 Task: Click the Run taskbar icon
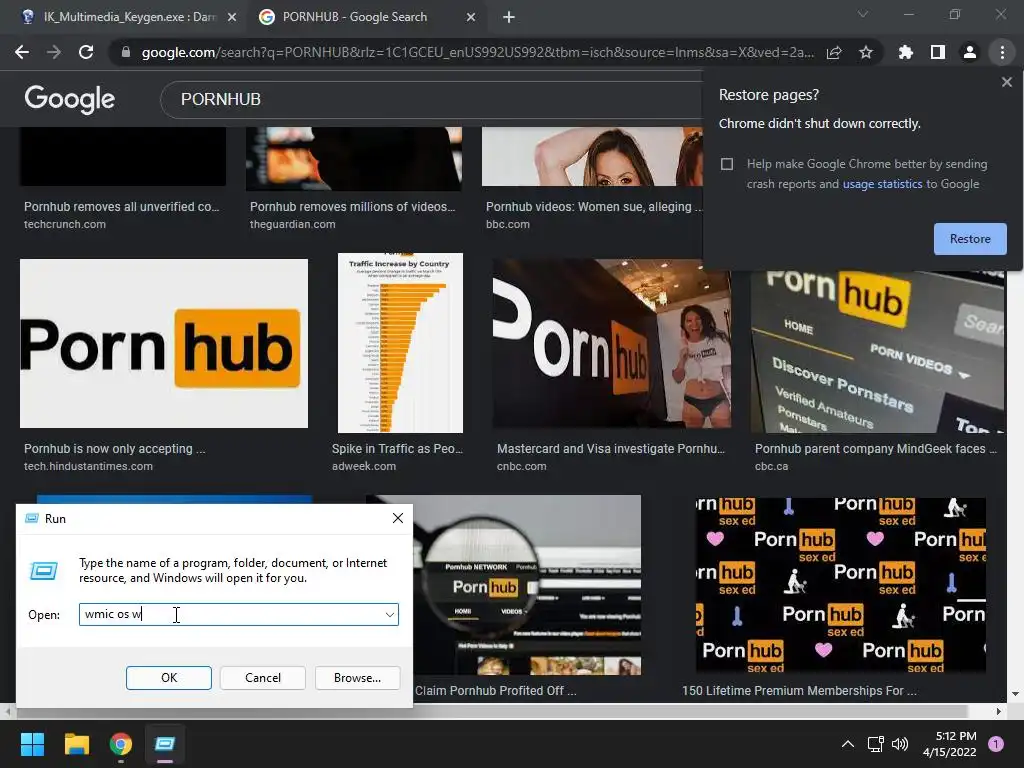(x=165, y=744)
